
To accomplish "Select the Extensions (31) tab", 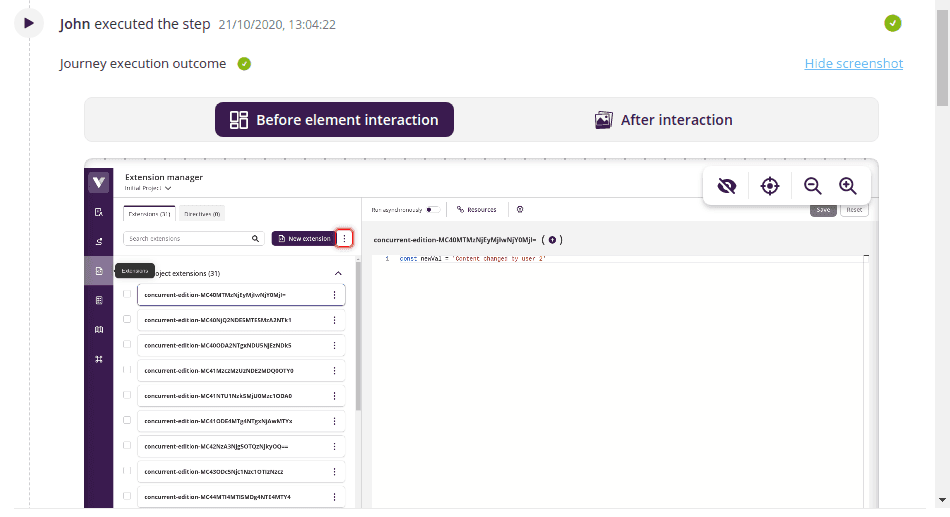I will pos(149,214).
